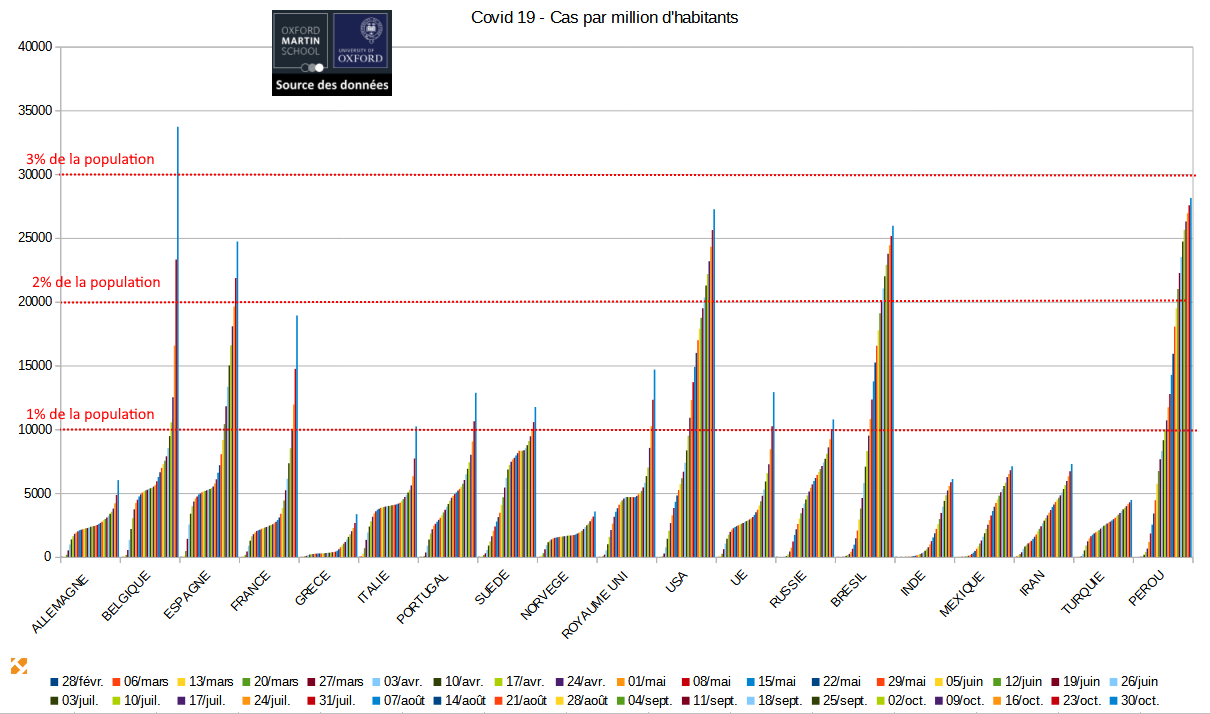This screenshot has width=1210, height=714.
Task: Select the '2% de la population' threshold label
Action: pyautogui.click(x=93, y=282)
